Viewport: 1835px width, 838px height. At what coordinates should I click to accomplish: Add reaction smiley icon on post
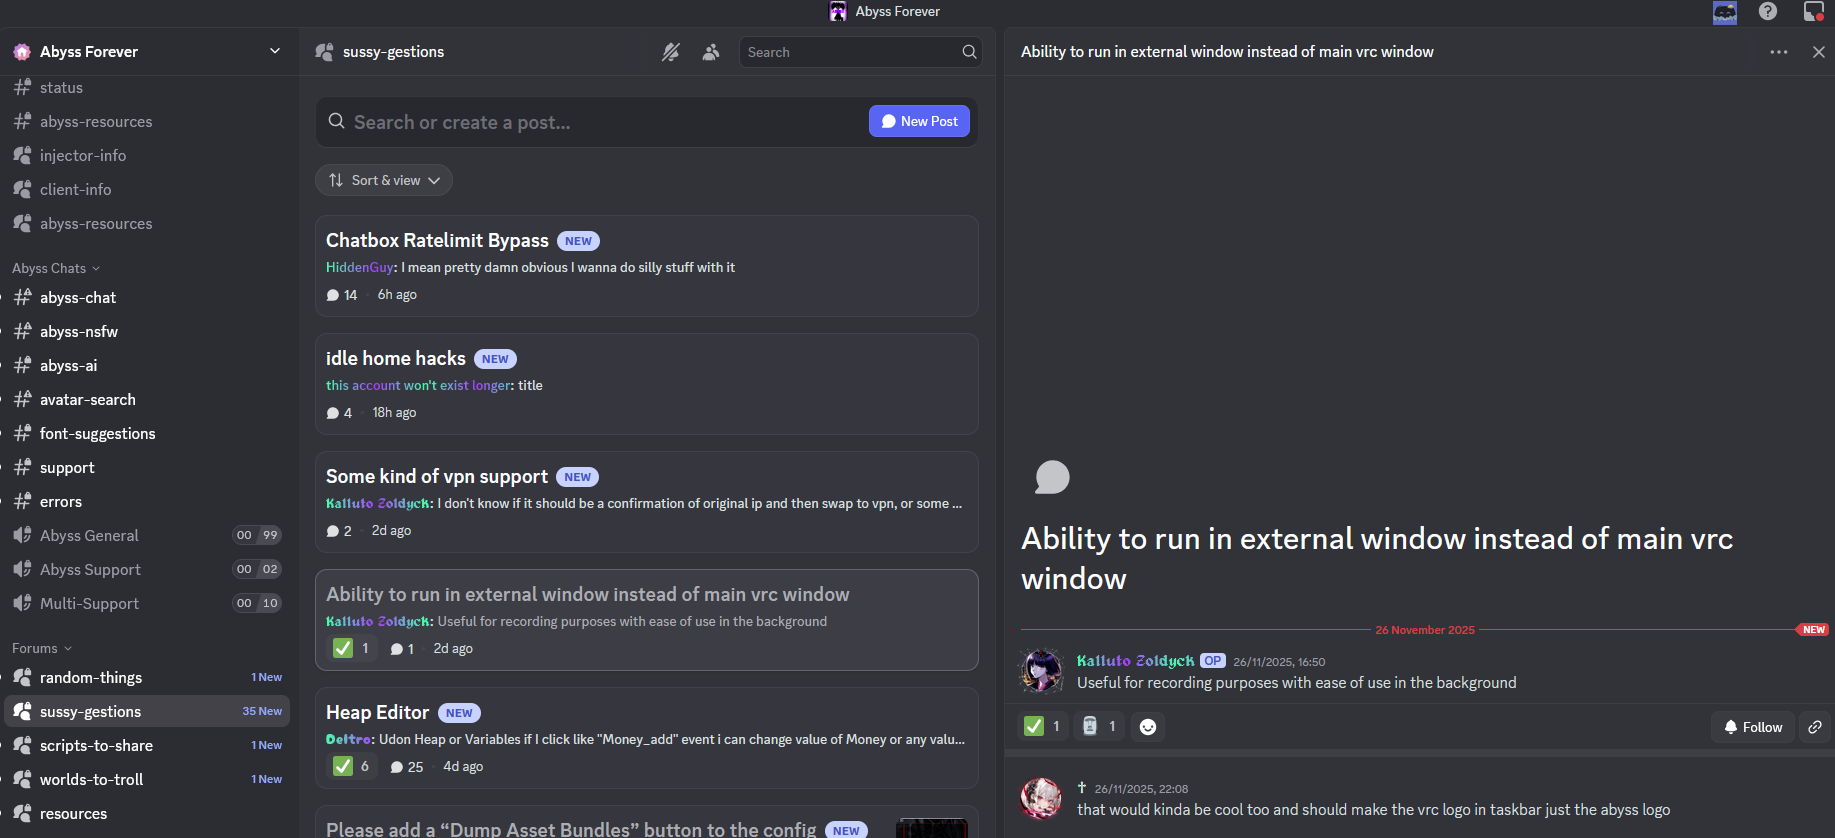[x=1148, y=727]
